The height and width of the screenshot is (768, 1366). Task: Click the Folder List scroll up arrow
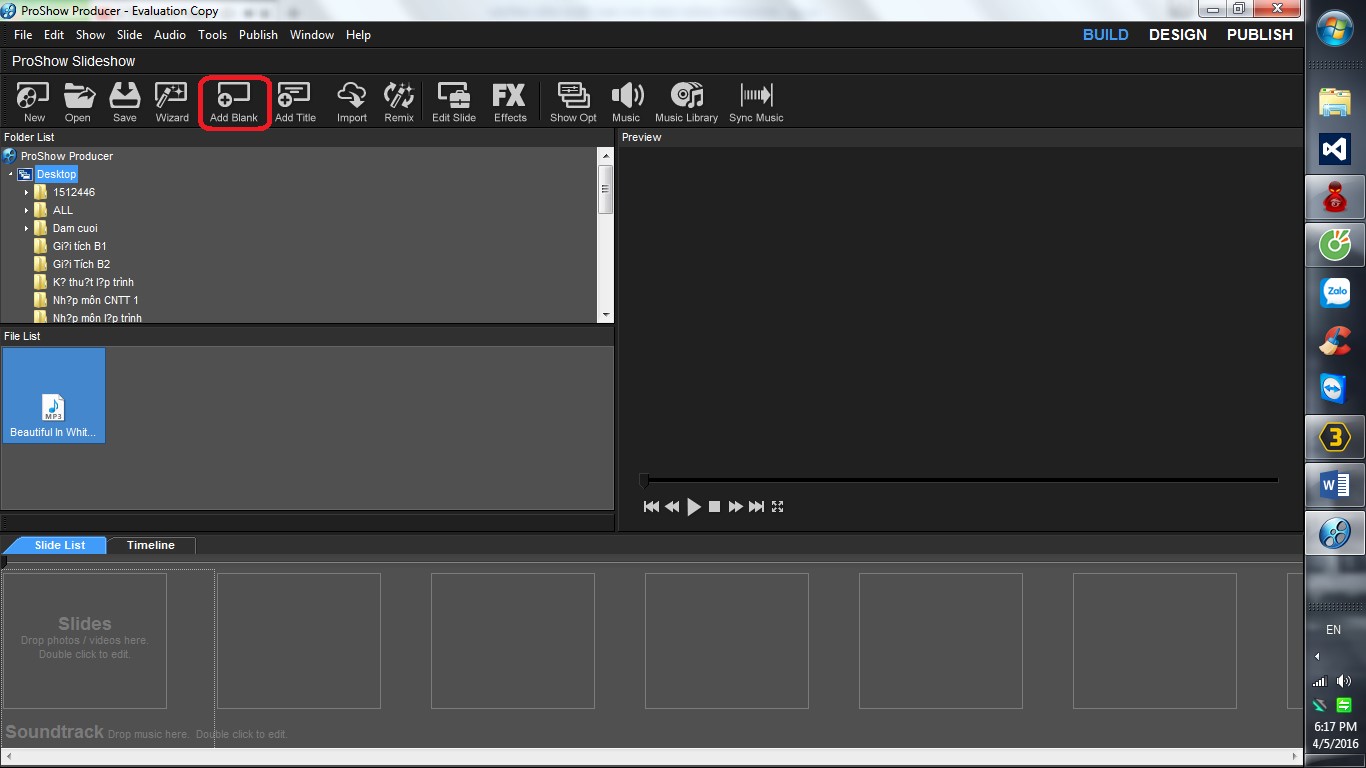tap(605, 156)
